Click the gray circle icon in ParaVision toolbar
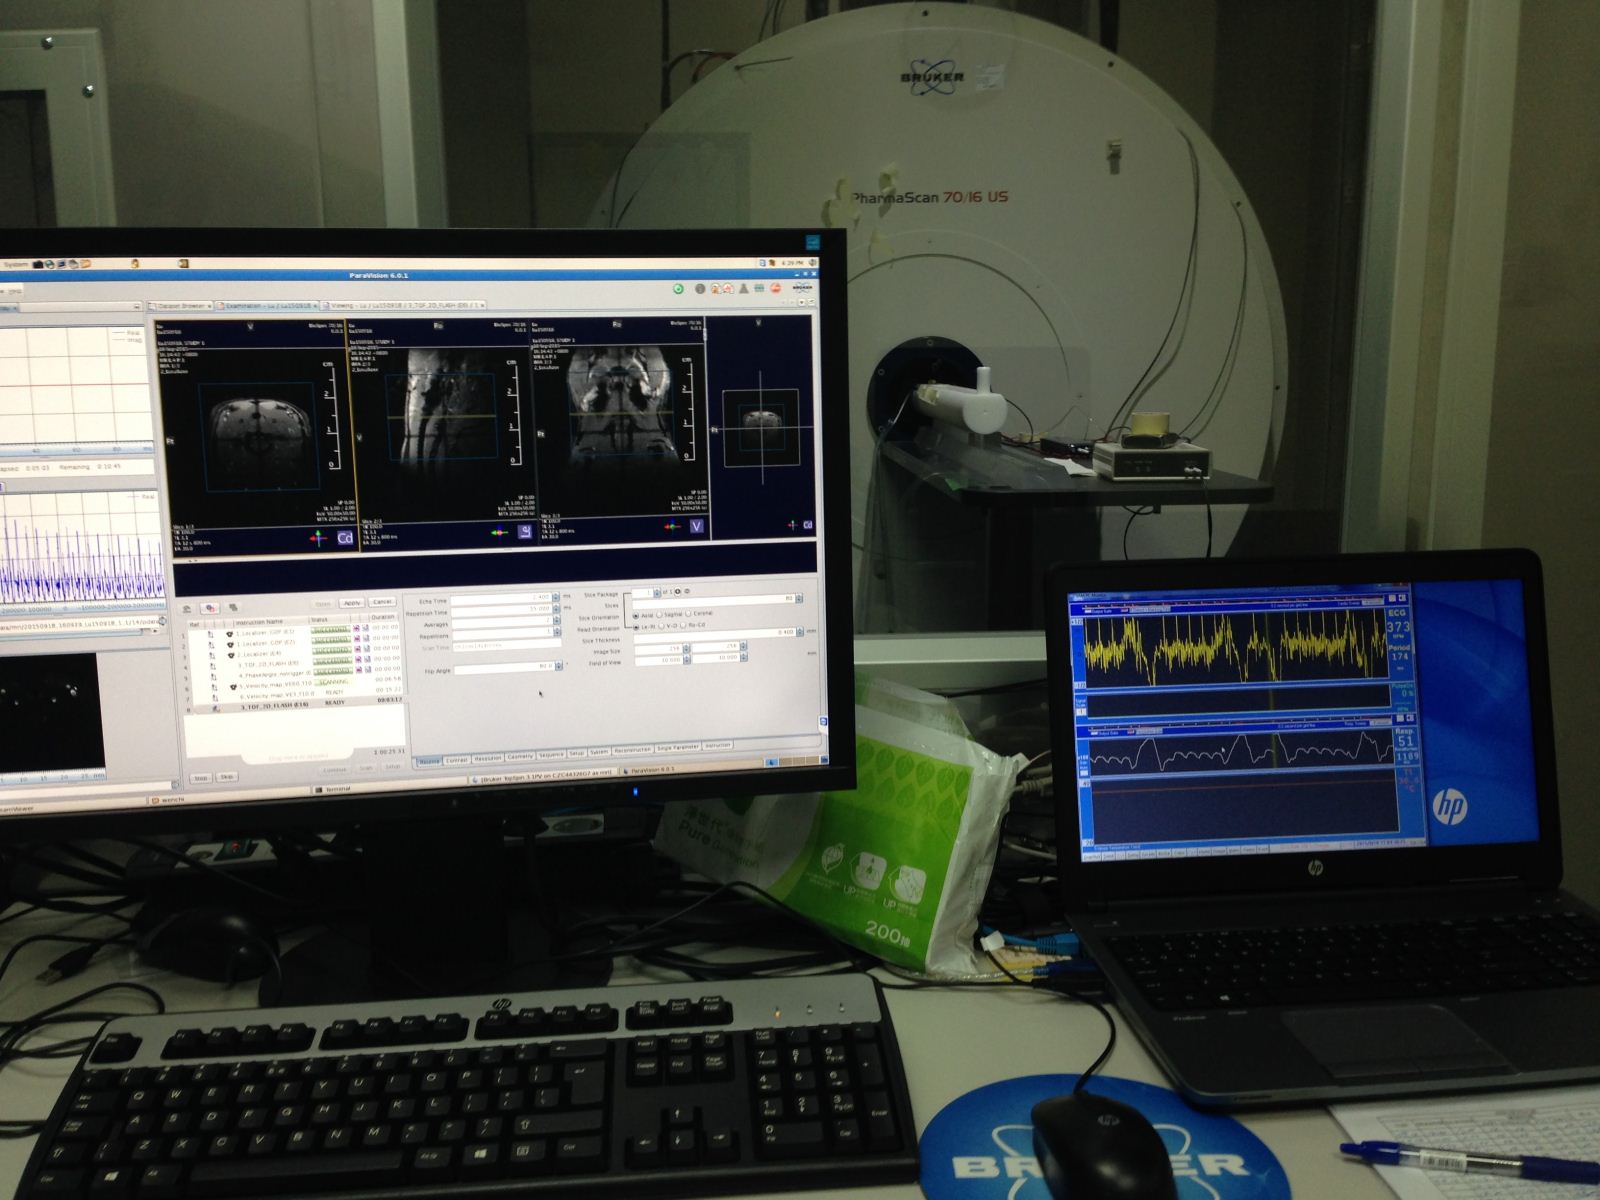This screenshot has width=1600, height=1200. pyautogui.click(x=699, y=289)
